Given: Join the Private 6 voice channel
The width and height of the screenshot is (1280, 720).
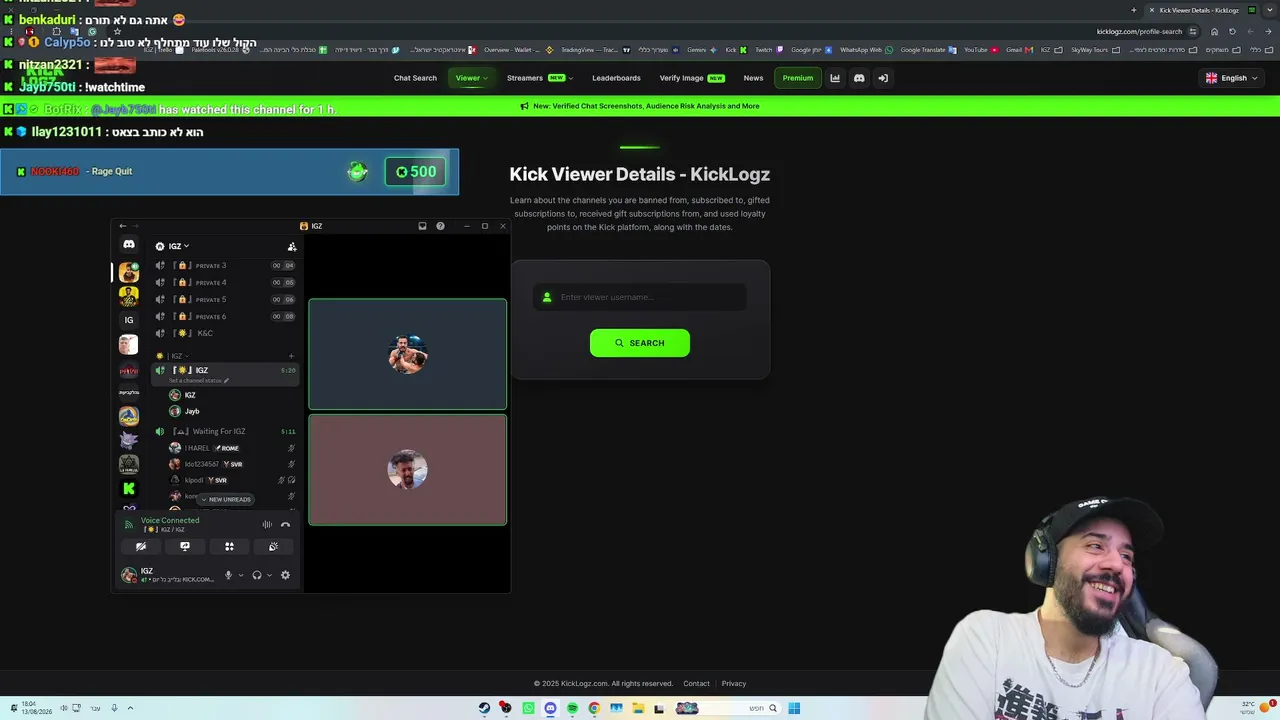Looking at the screenshot, I should tap(225, 317).
